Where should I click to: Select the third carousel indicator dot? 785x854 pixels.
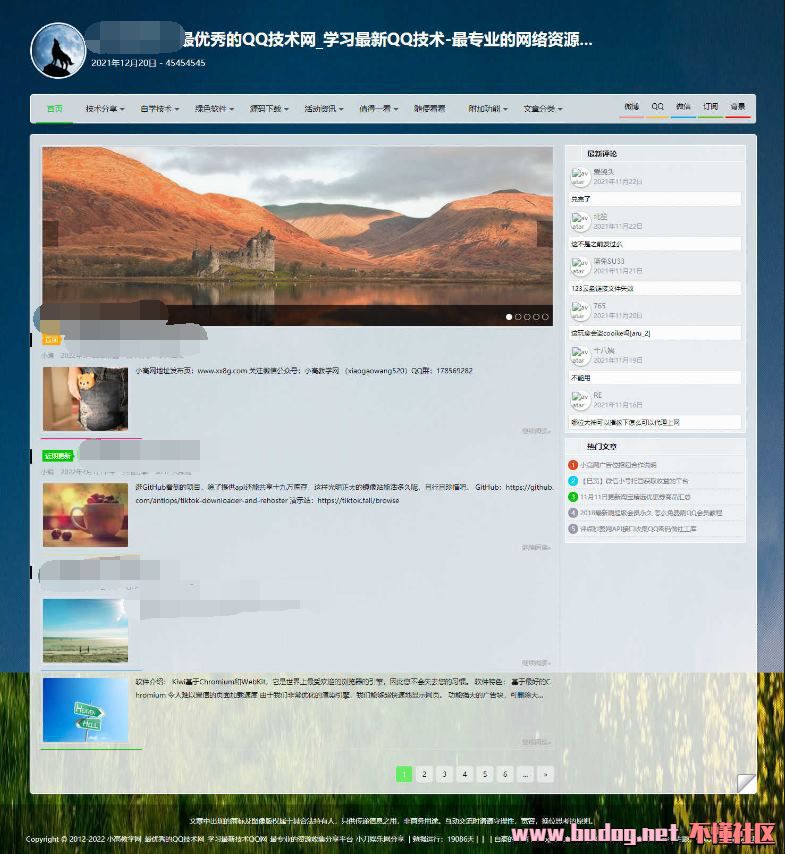click(x=527, y=317)
